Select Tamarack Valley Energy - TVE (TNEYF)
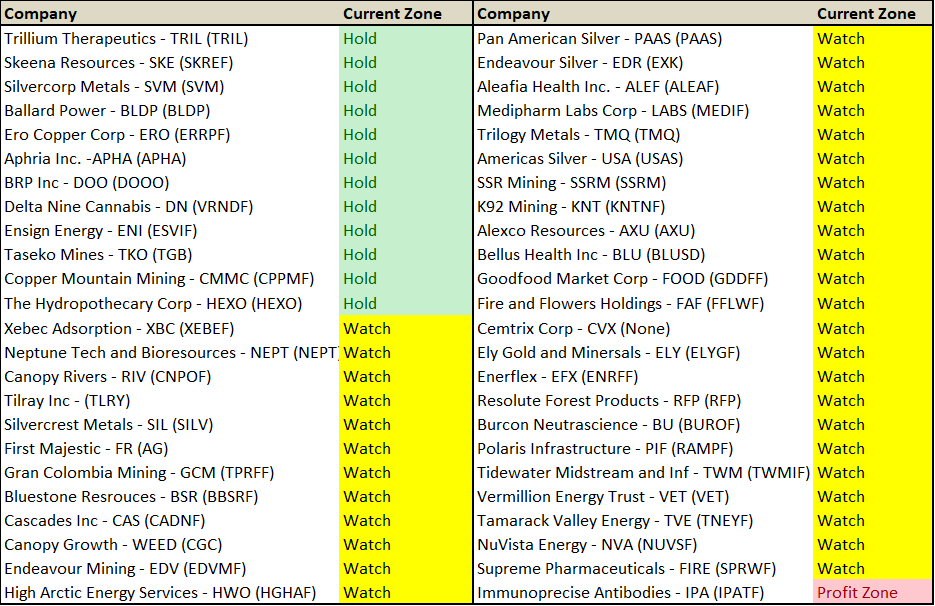 tap(643, 521)
